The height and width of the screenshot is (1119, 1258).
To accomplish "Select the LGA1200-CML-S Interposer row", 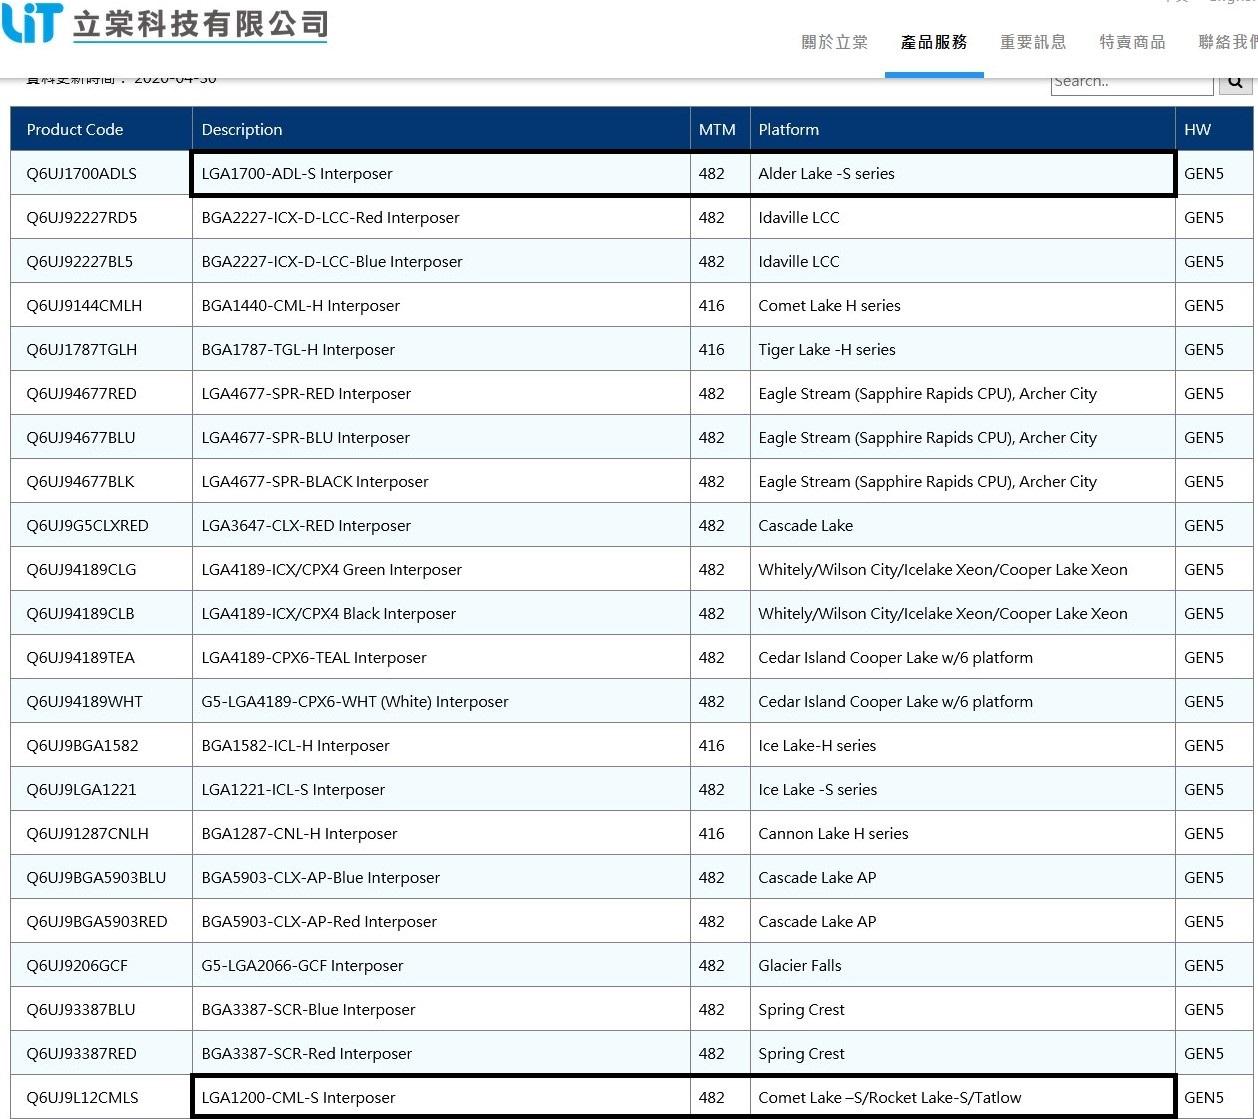I will click(x=298, y=1098).
